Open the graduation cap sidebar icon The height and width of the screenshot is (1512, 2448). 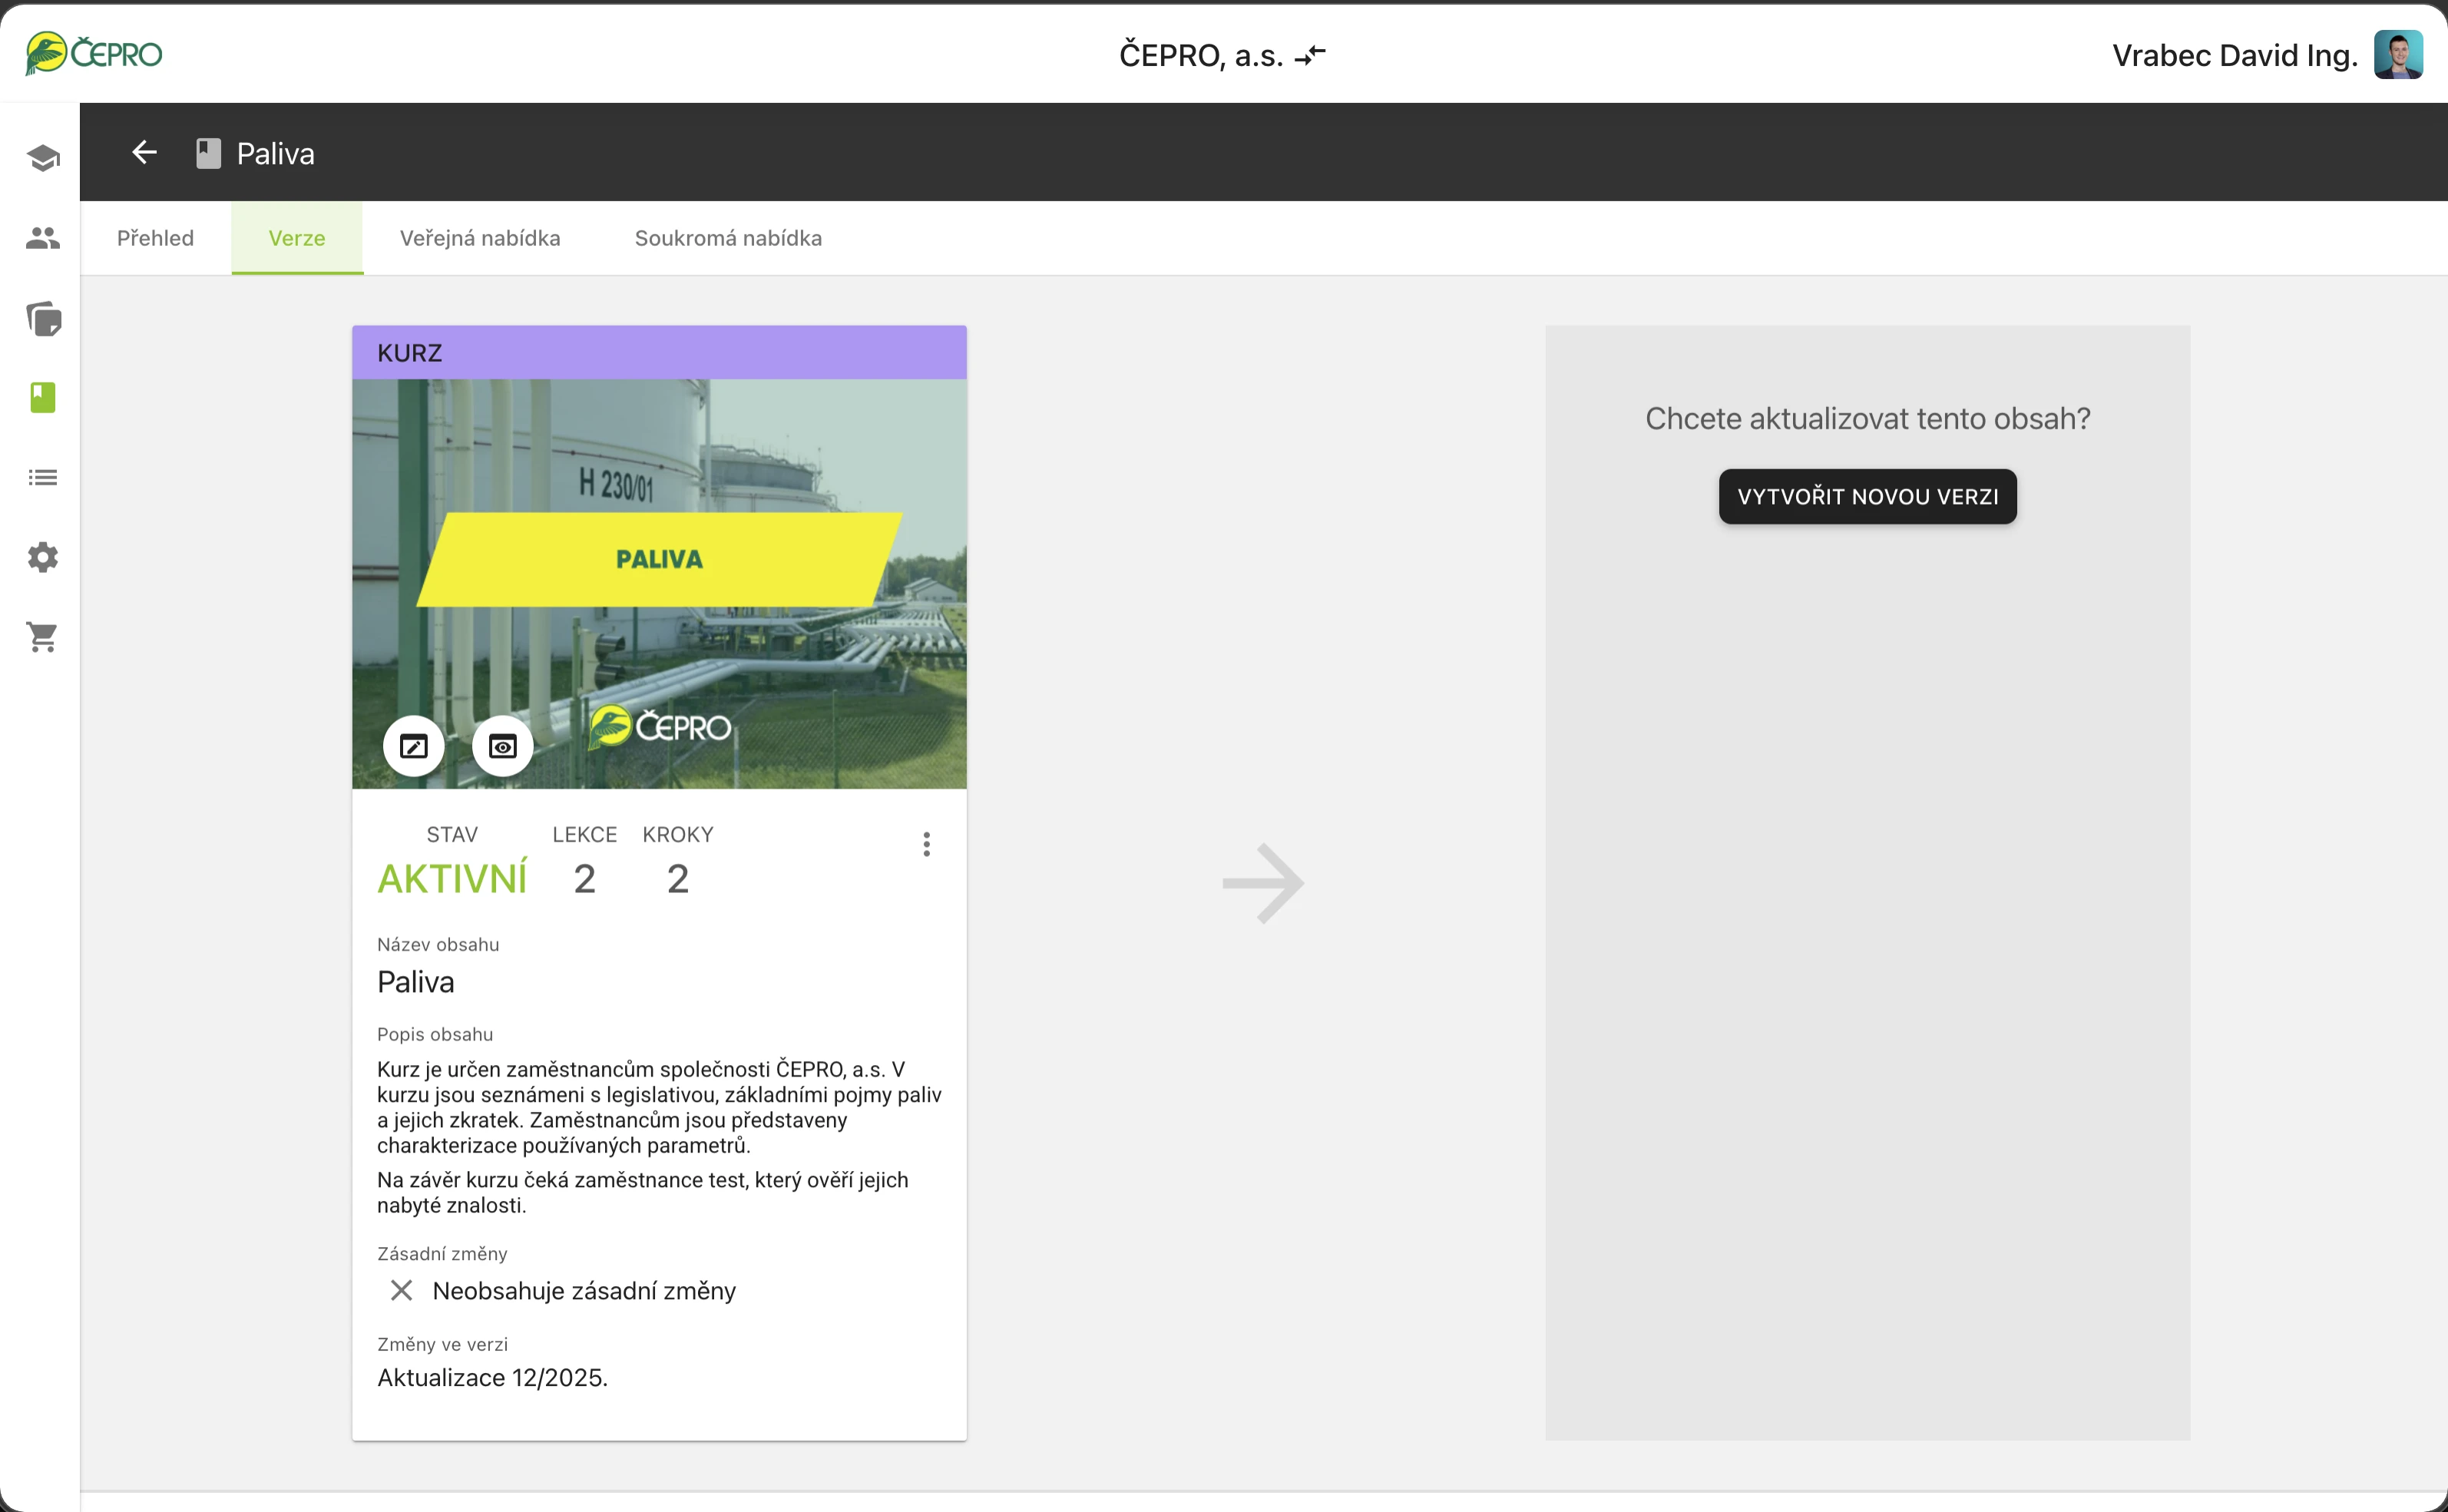click(x=42, y=158)
